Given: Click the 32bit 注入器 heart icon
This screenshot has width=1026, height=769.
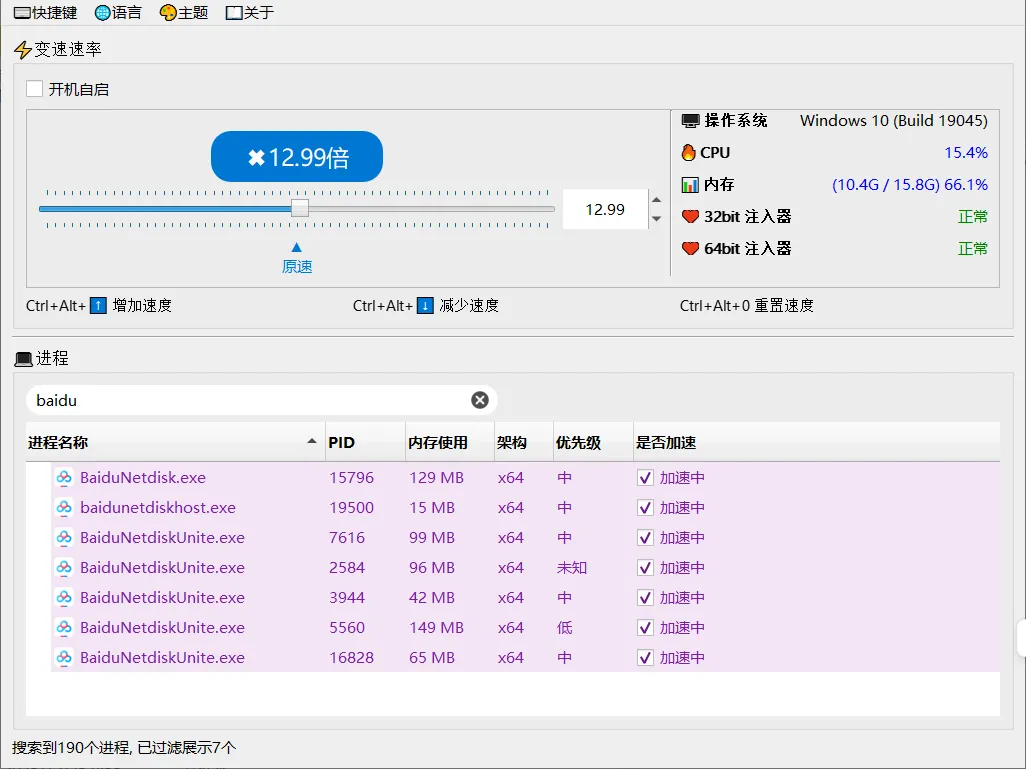Looking at the screenshot, I should click(690, 217).
